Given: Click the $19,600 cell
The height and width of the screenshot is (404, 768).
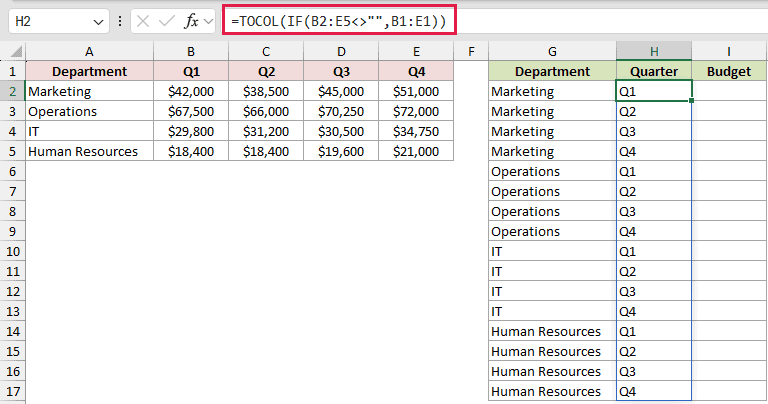Looking at the screenshot, I should pyautogui.click(x=341, y=151).
